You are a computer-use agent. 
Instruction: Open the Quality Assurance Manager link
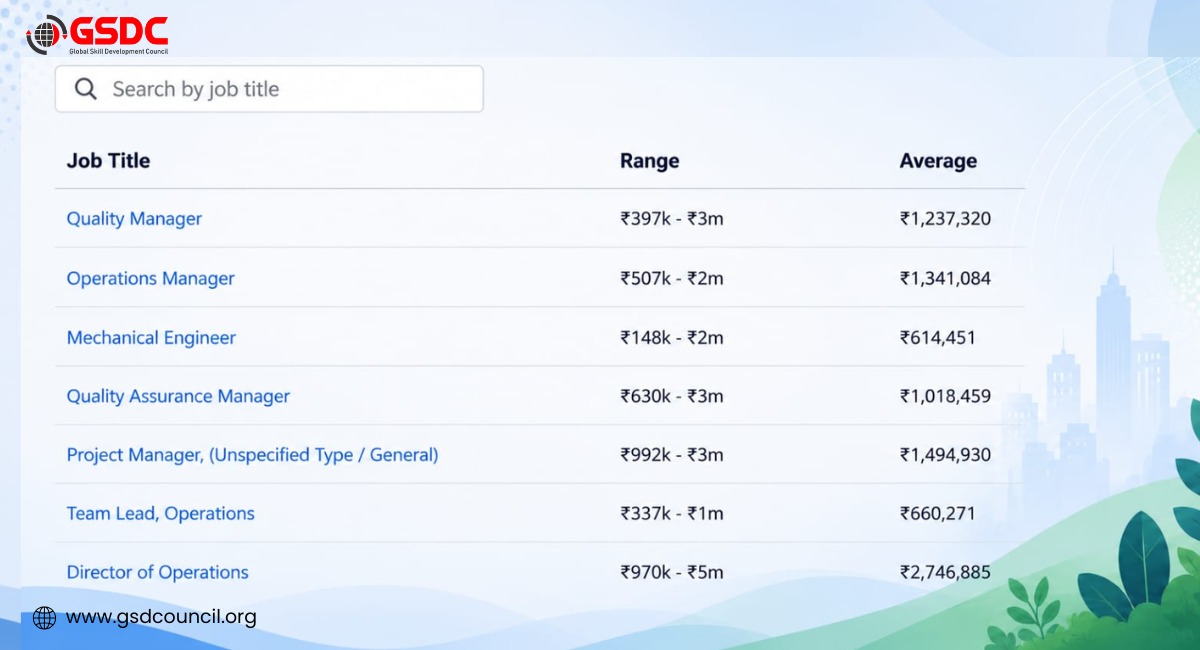coord(178,396)
